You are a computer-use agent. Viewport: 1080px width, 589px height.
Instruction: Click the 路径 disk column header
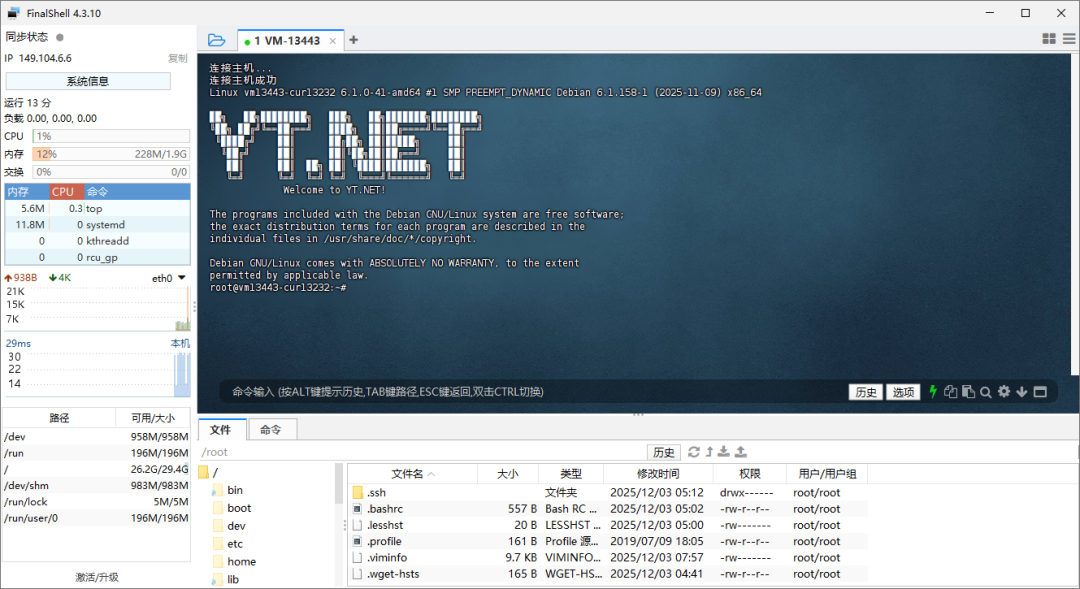(59, 418)
